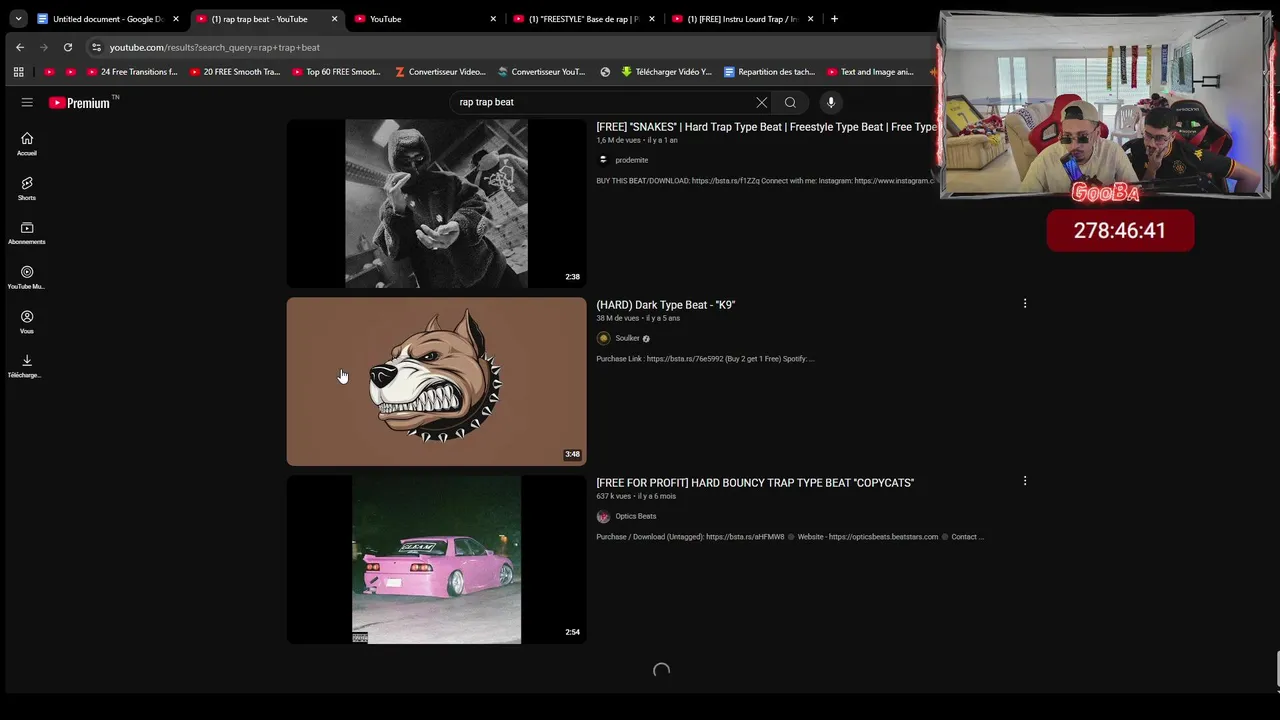Open YouTube Music in the sidebar
The width and height of the screenshot is (1280, 720).
coord(27,277)
